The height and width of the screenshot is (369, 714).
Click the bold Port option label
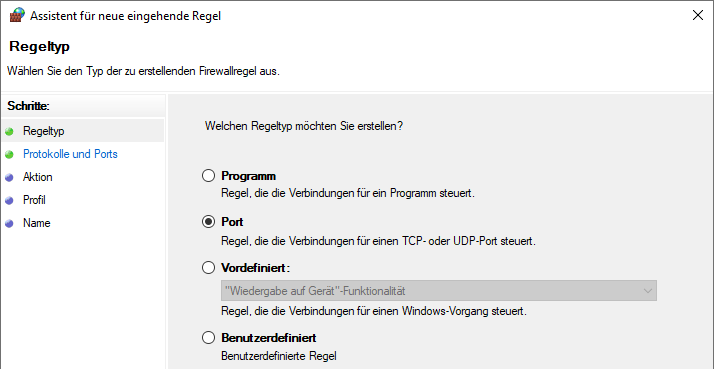coord(232,222)
